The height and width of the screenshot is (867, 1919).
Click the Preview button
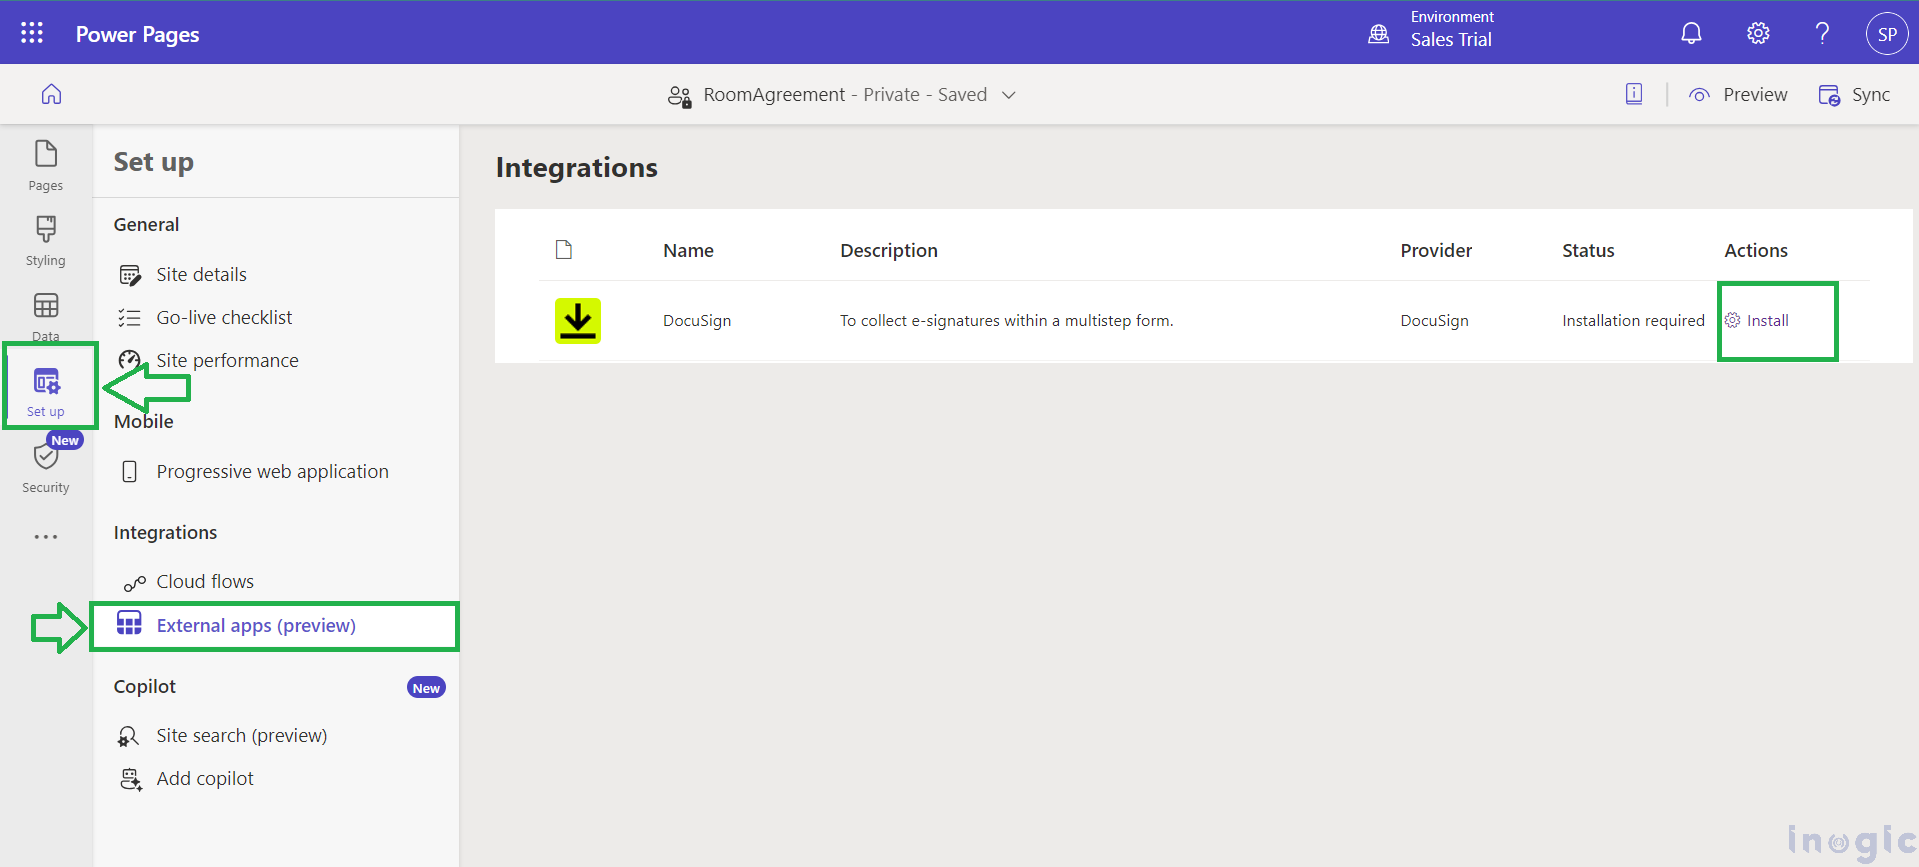(1738, 95)
